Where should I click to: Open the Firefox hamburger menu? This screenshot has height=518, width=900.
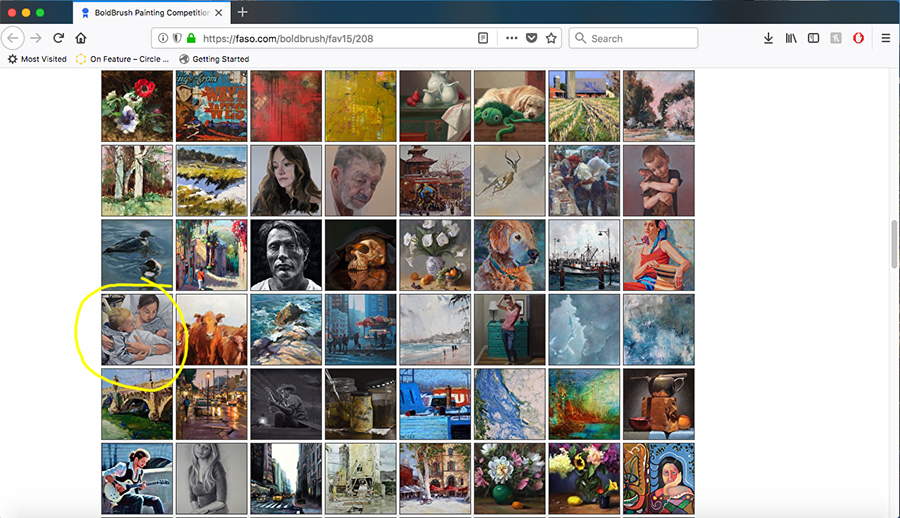pos(886,38)
